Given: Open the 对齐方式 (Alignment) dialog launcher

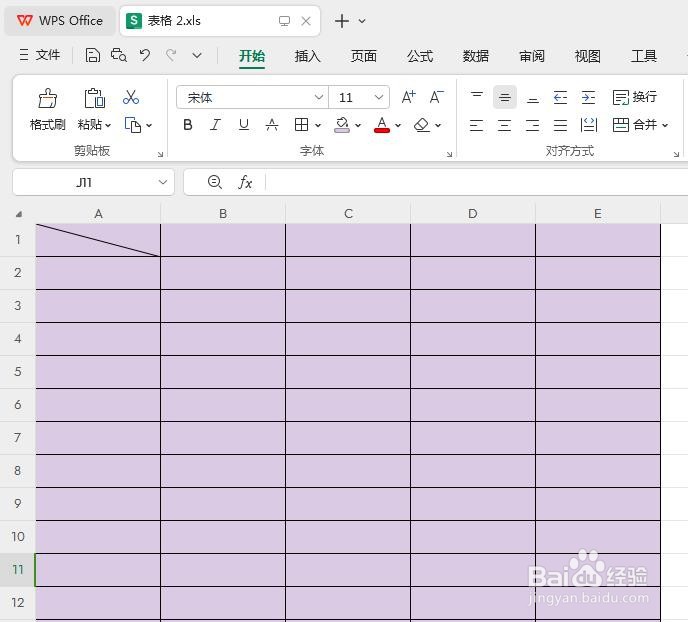Looking at the screenshot, I should pyautogui.click(x=676, y=154).
